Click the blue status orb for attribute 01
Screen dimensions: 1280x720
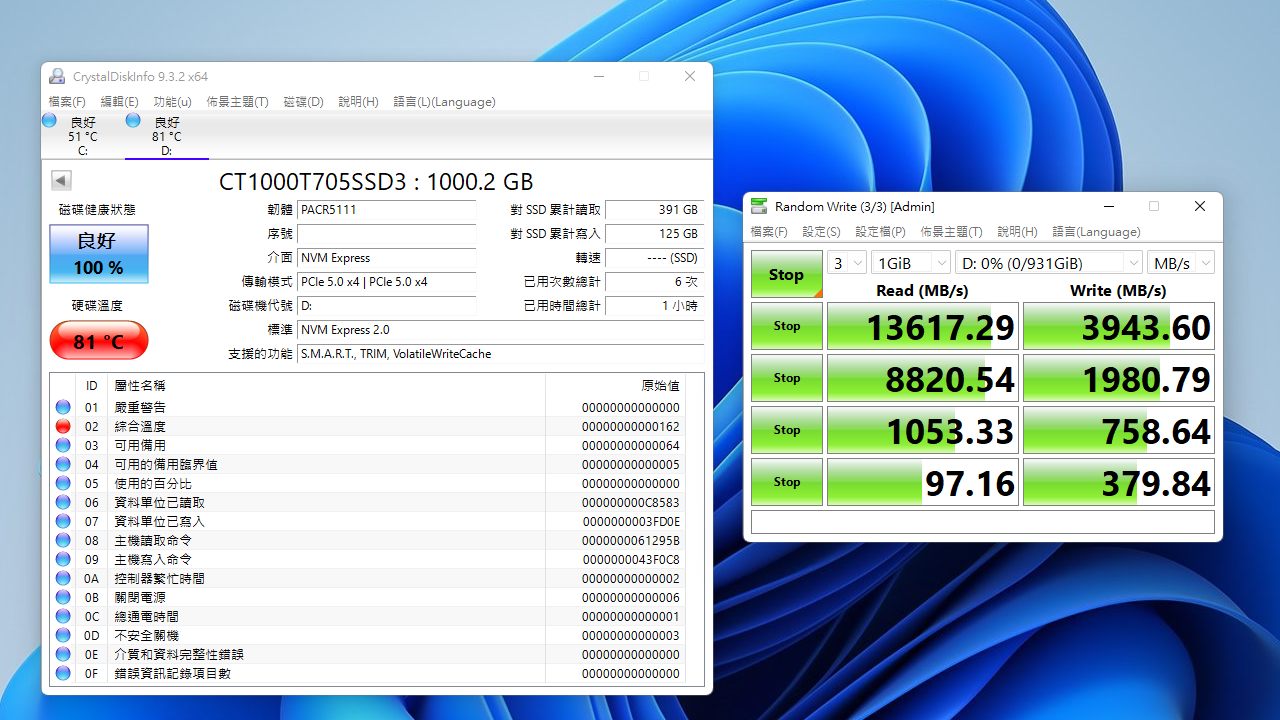pos(63,407)
